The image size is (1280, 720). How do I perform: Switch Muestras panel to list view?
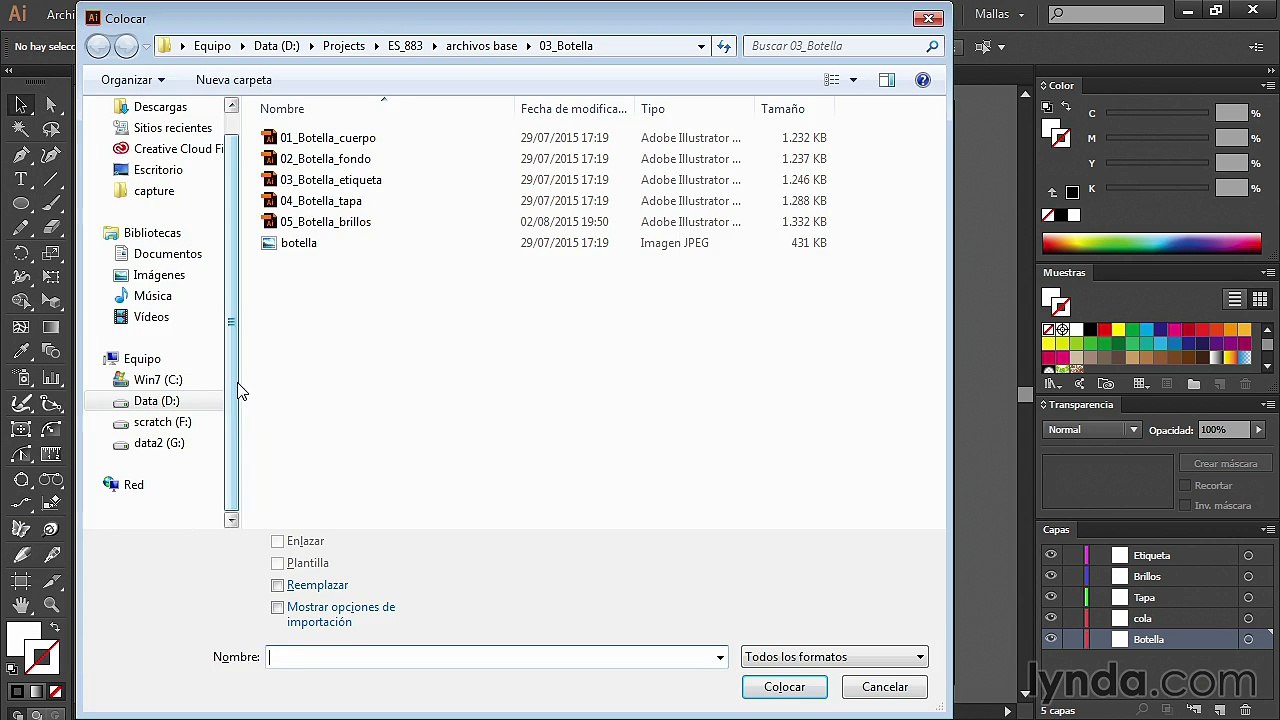coord(1235,299)
